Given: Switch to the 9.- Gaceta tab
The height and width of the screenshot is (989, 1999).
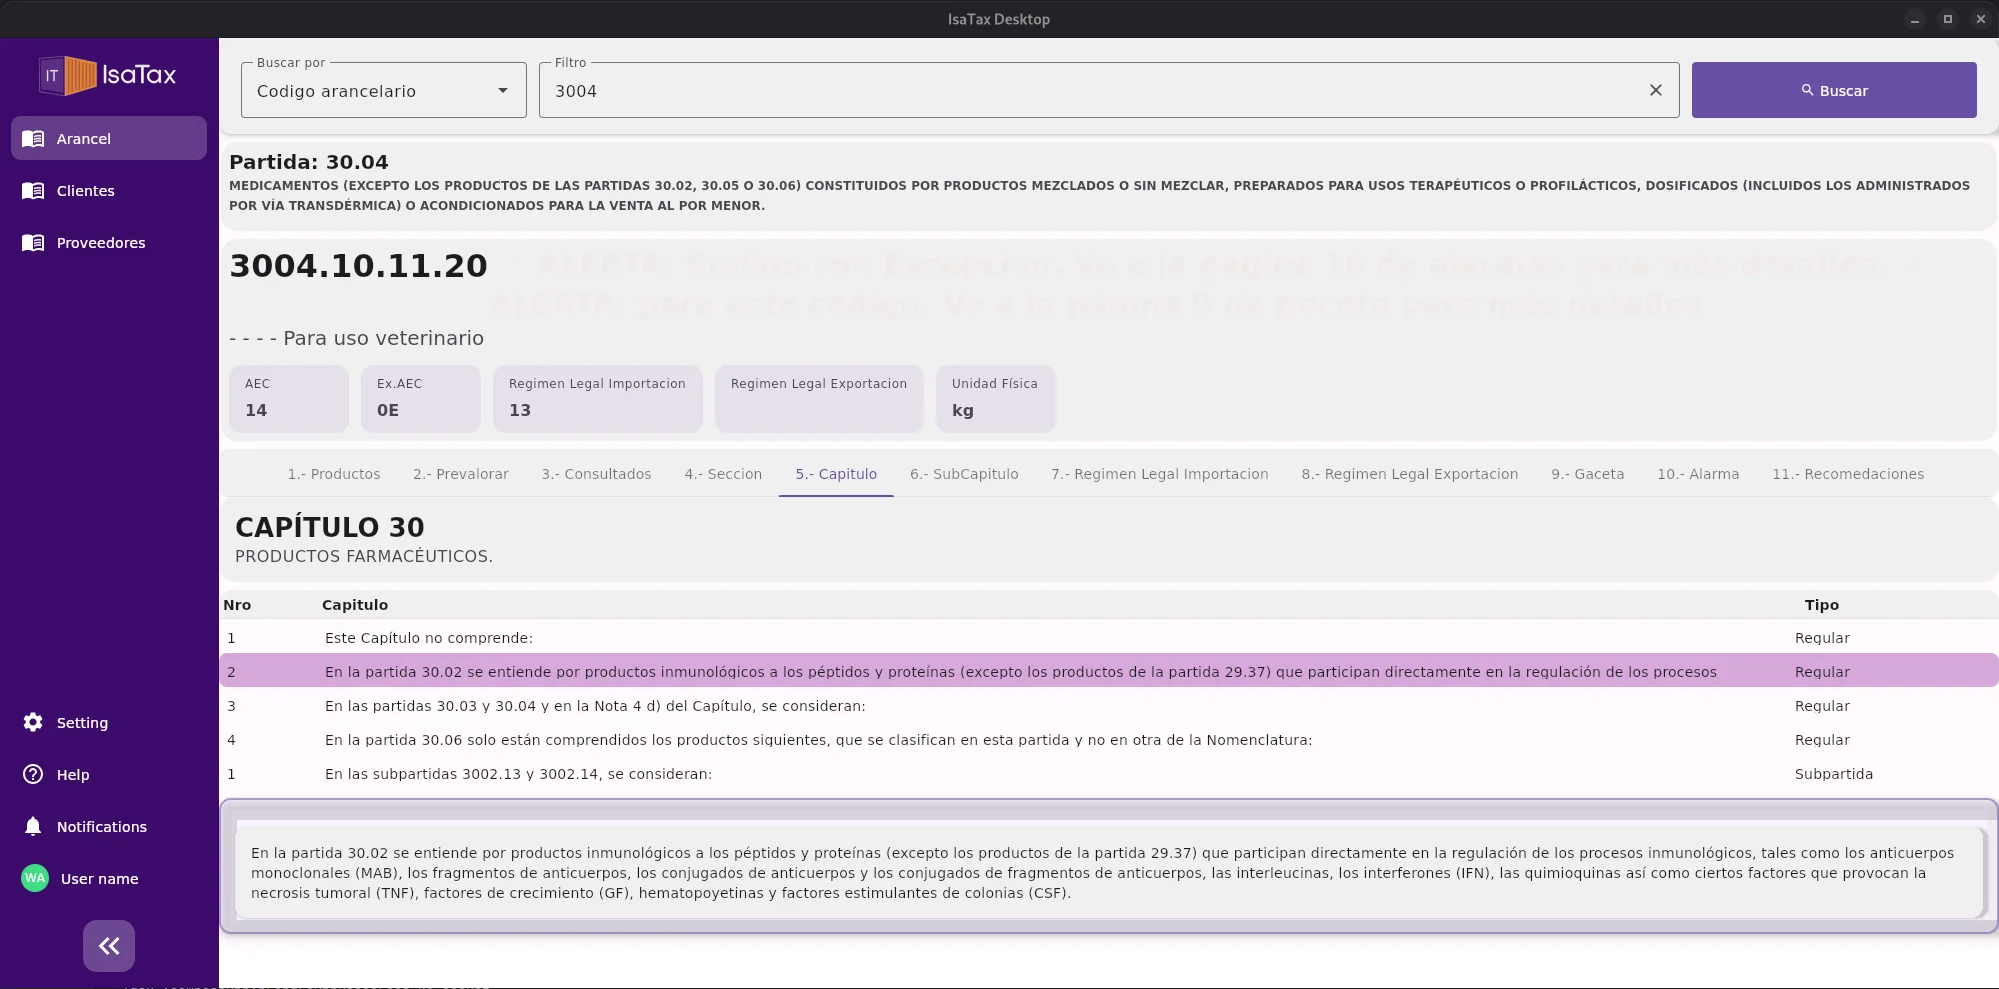Looking at the screenshot, I should tap(1588, 474).
